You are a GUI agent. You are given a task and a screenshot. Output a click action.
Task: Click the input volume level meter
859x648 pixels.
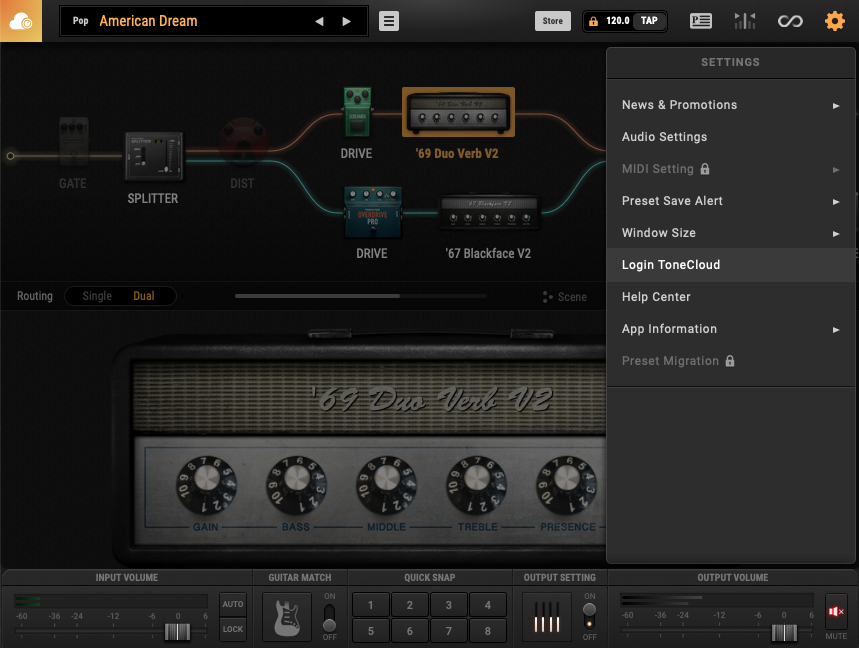[x=111, y=601]
